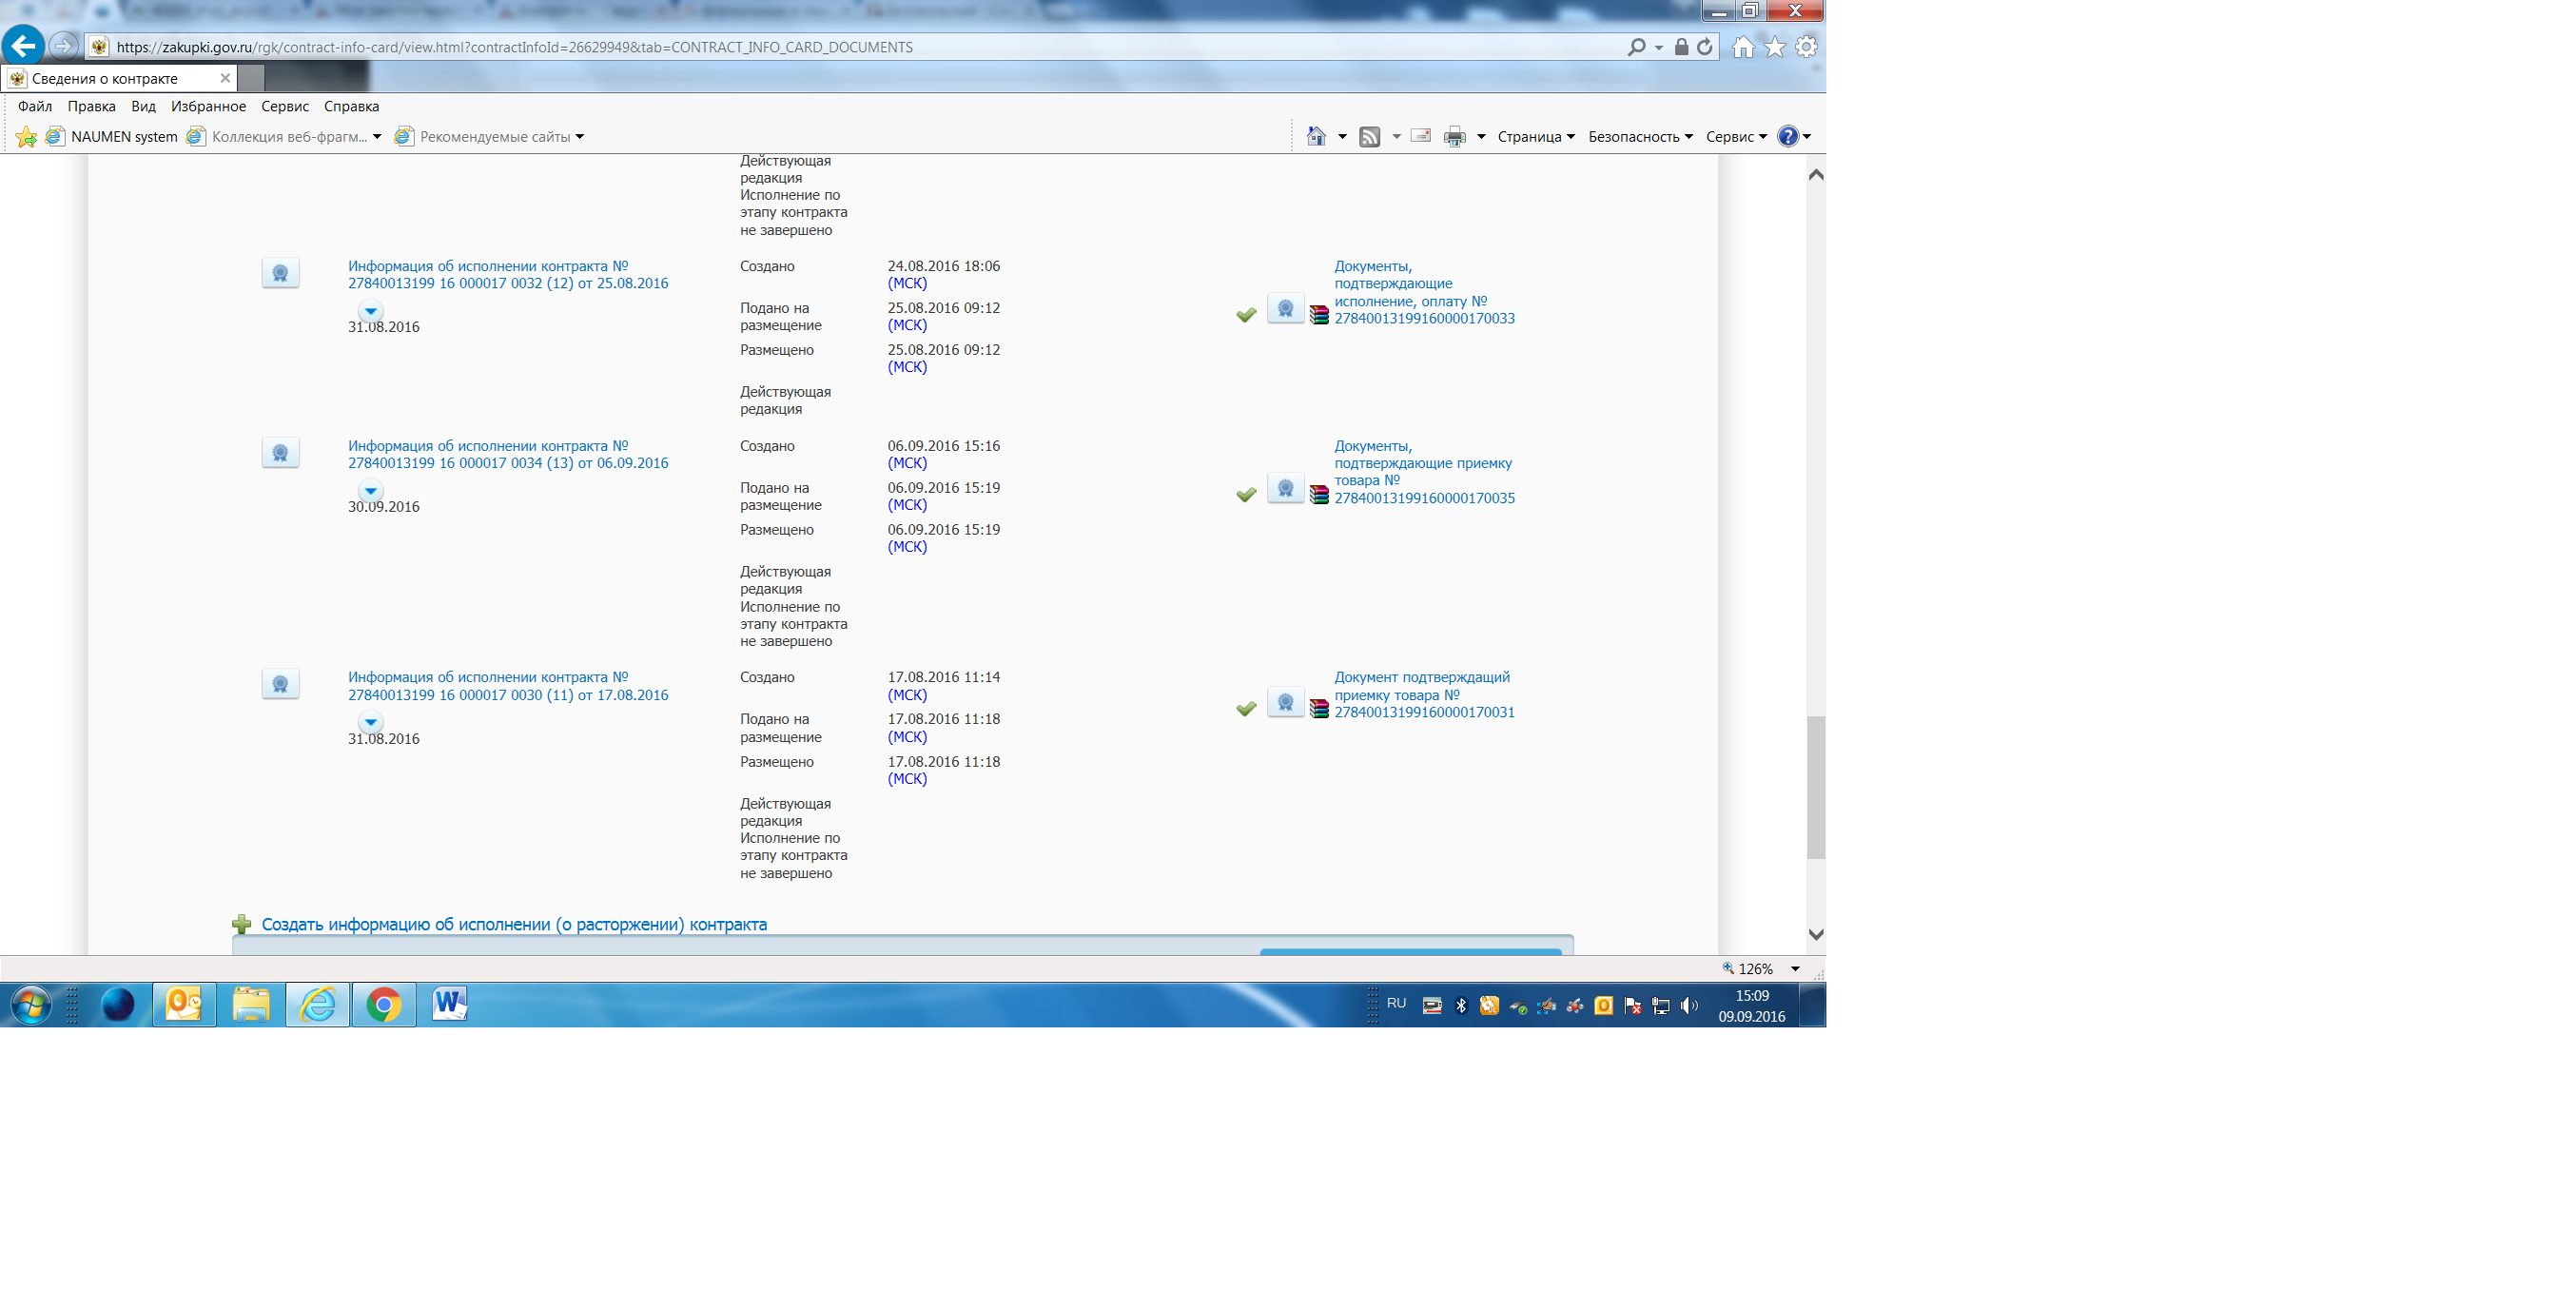Open the Страница dropdown menu

pyautogui.click(x=1535, y=137)
